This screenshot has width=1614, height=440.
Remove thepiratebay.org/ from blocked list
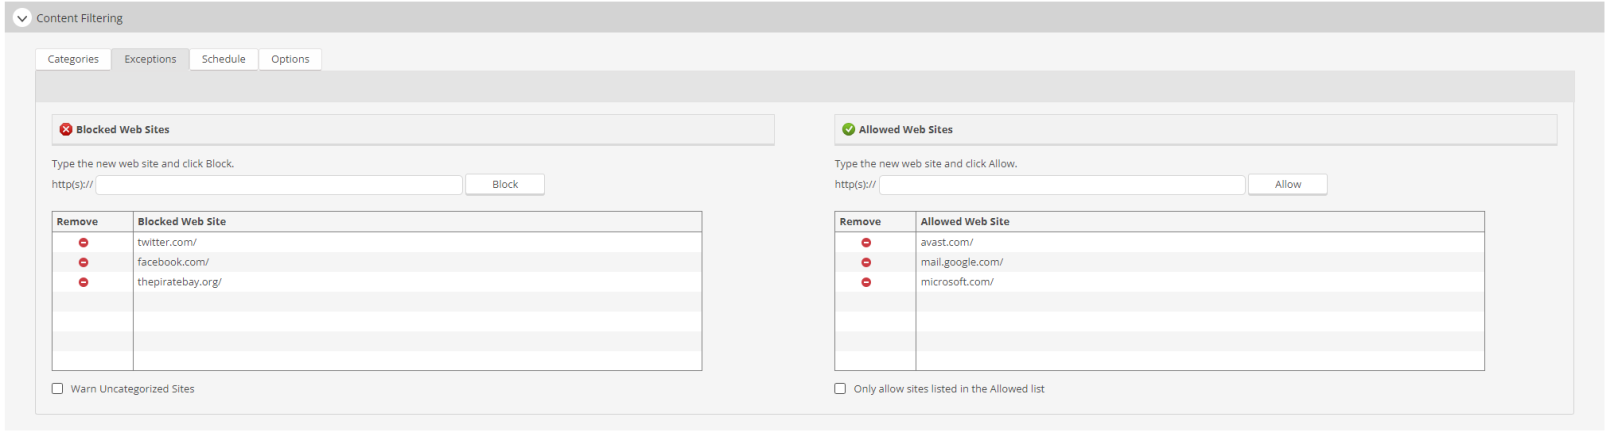[x=84, y=283]
